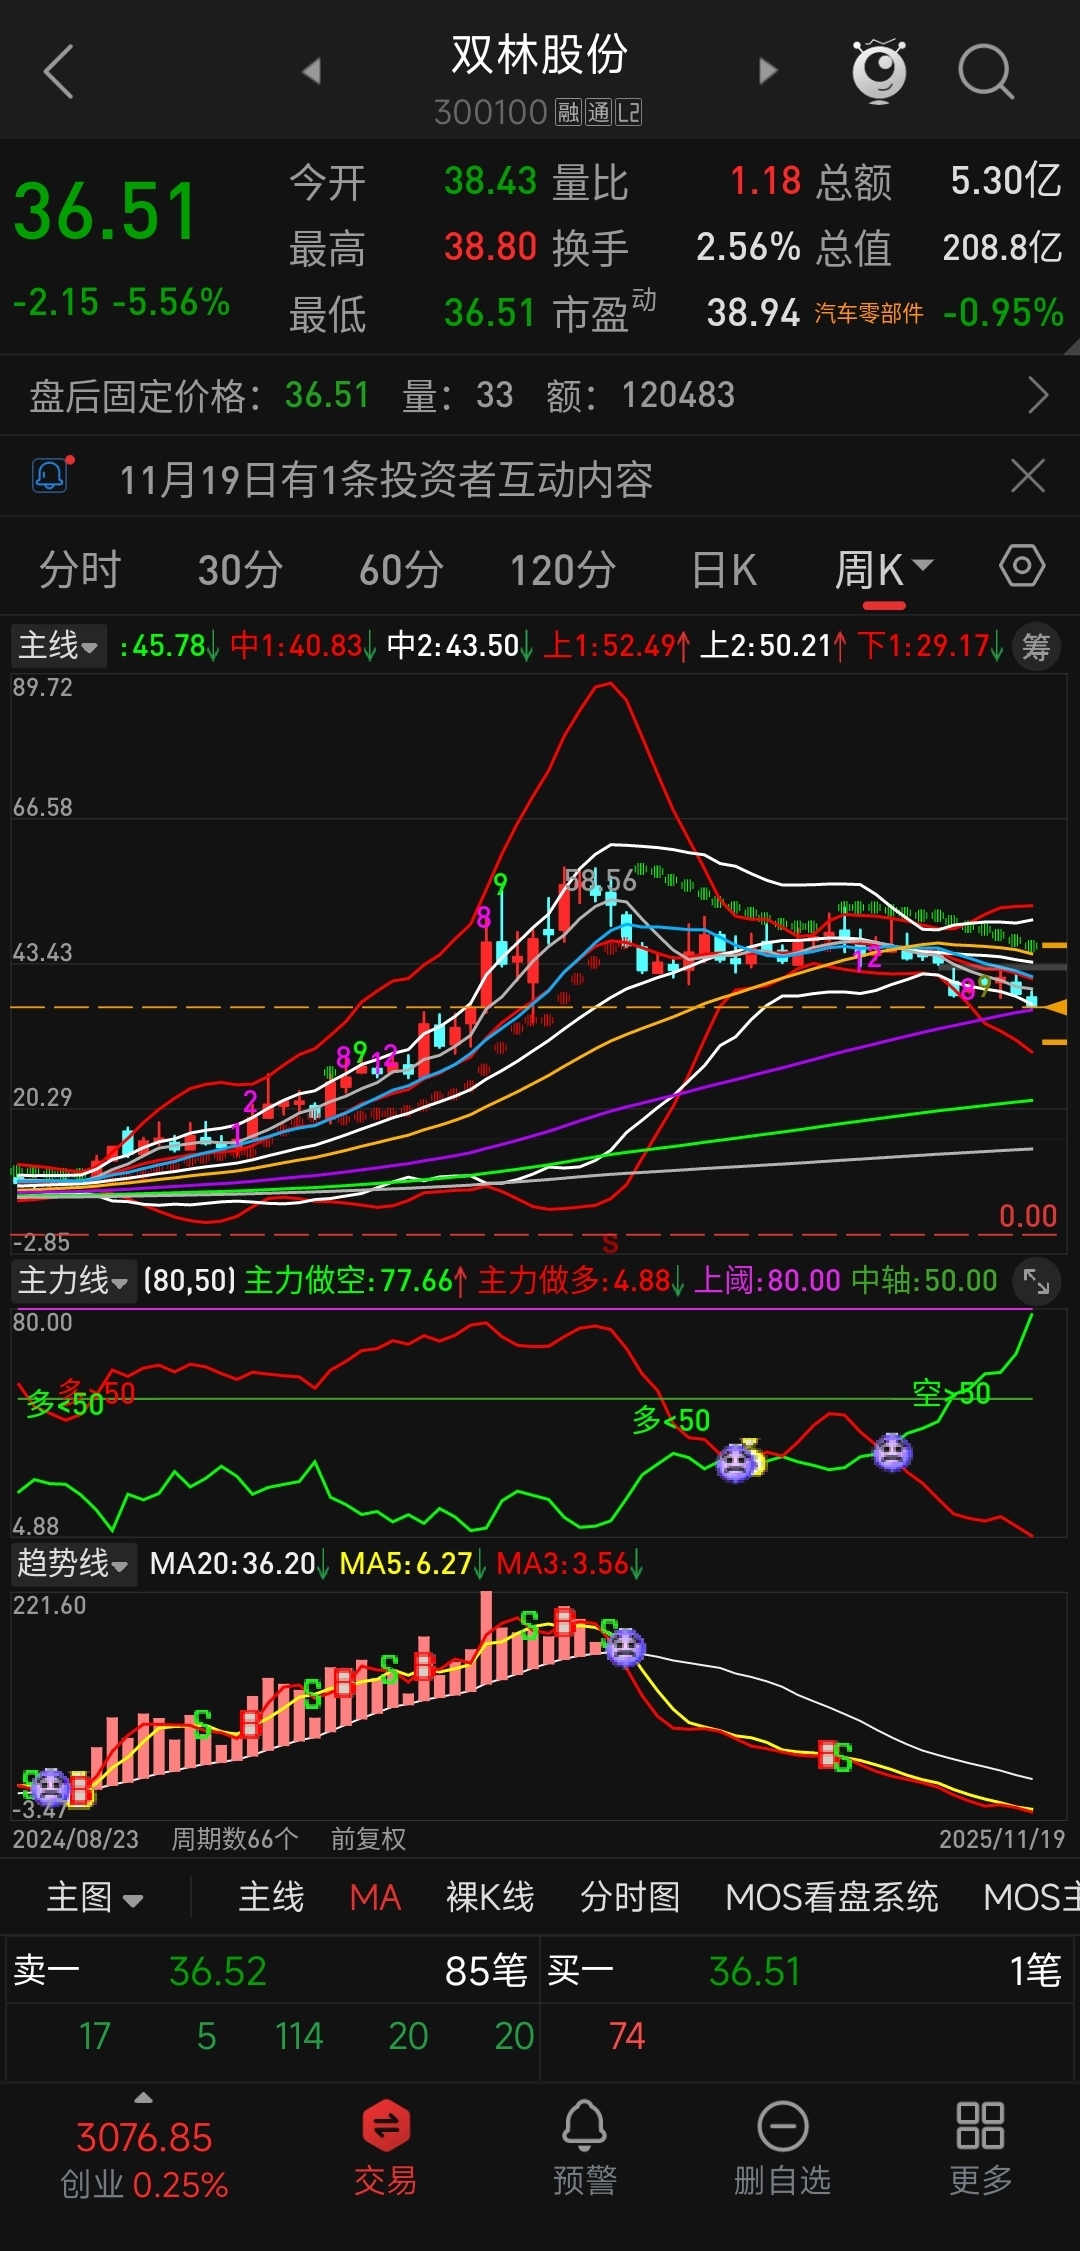Image resolution: width=1080 pixels, height=2251 pixels.
Task: Tap the 通 connect badge
Action: (x=599, y=113)
